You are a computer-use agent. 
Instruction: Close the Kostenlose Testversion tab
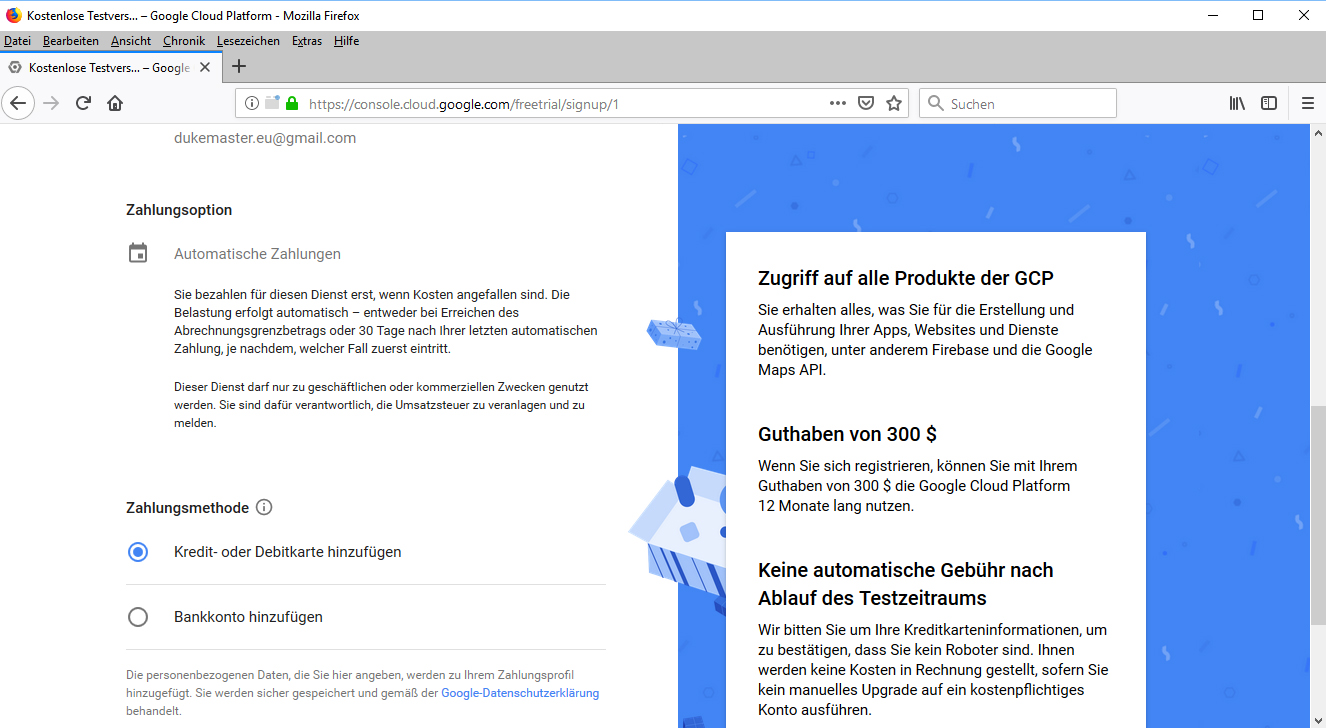tap(205, 68)
